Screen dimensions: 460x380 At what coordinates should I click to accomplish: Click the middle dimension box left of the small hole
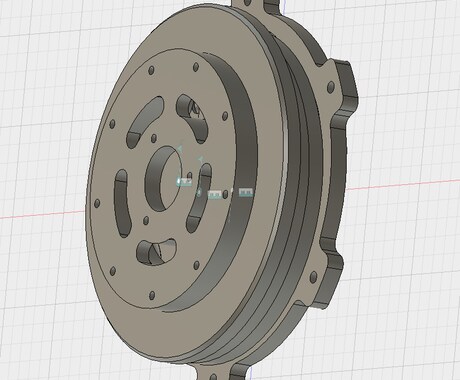coord(215,194)
